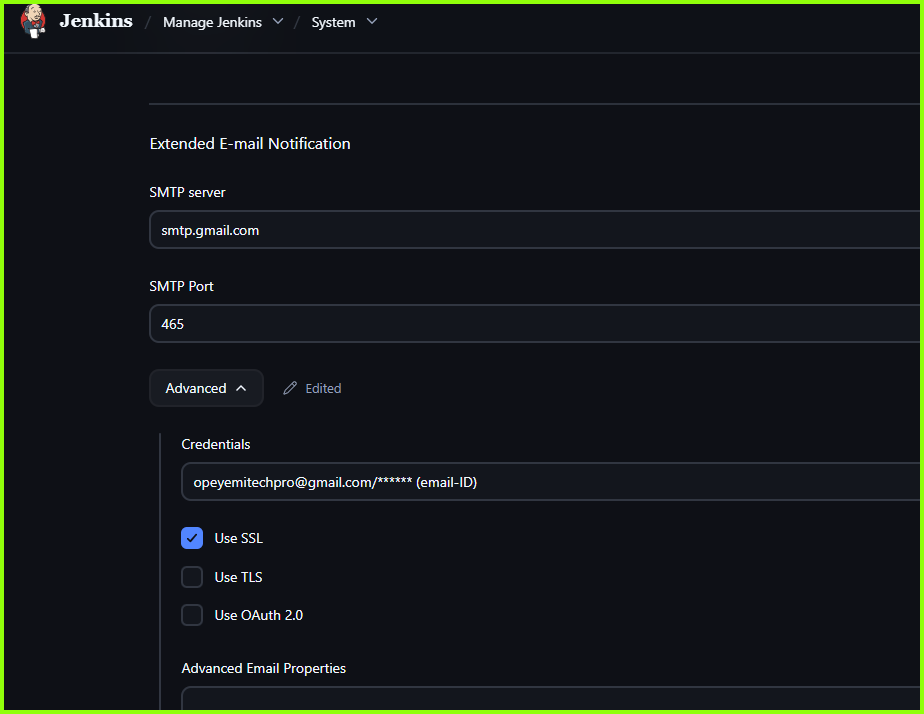Click the Jenkins home link
The image size is (924, 714).
tap(95, 21)
